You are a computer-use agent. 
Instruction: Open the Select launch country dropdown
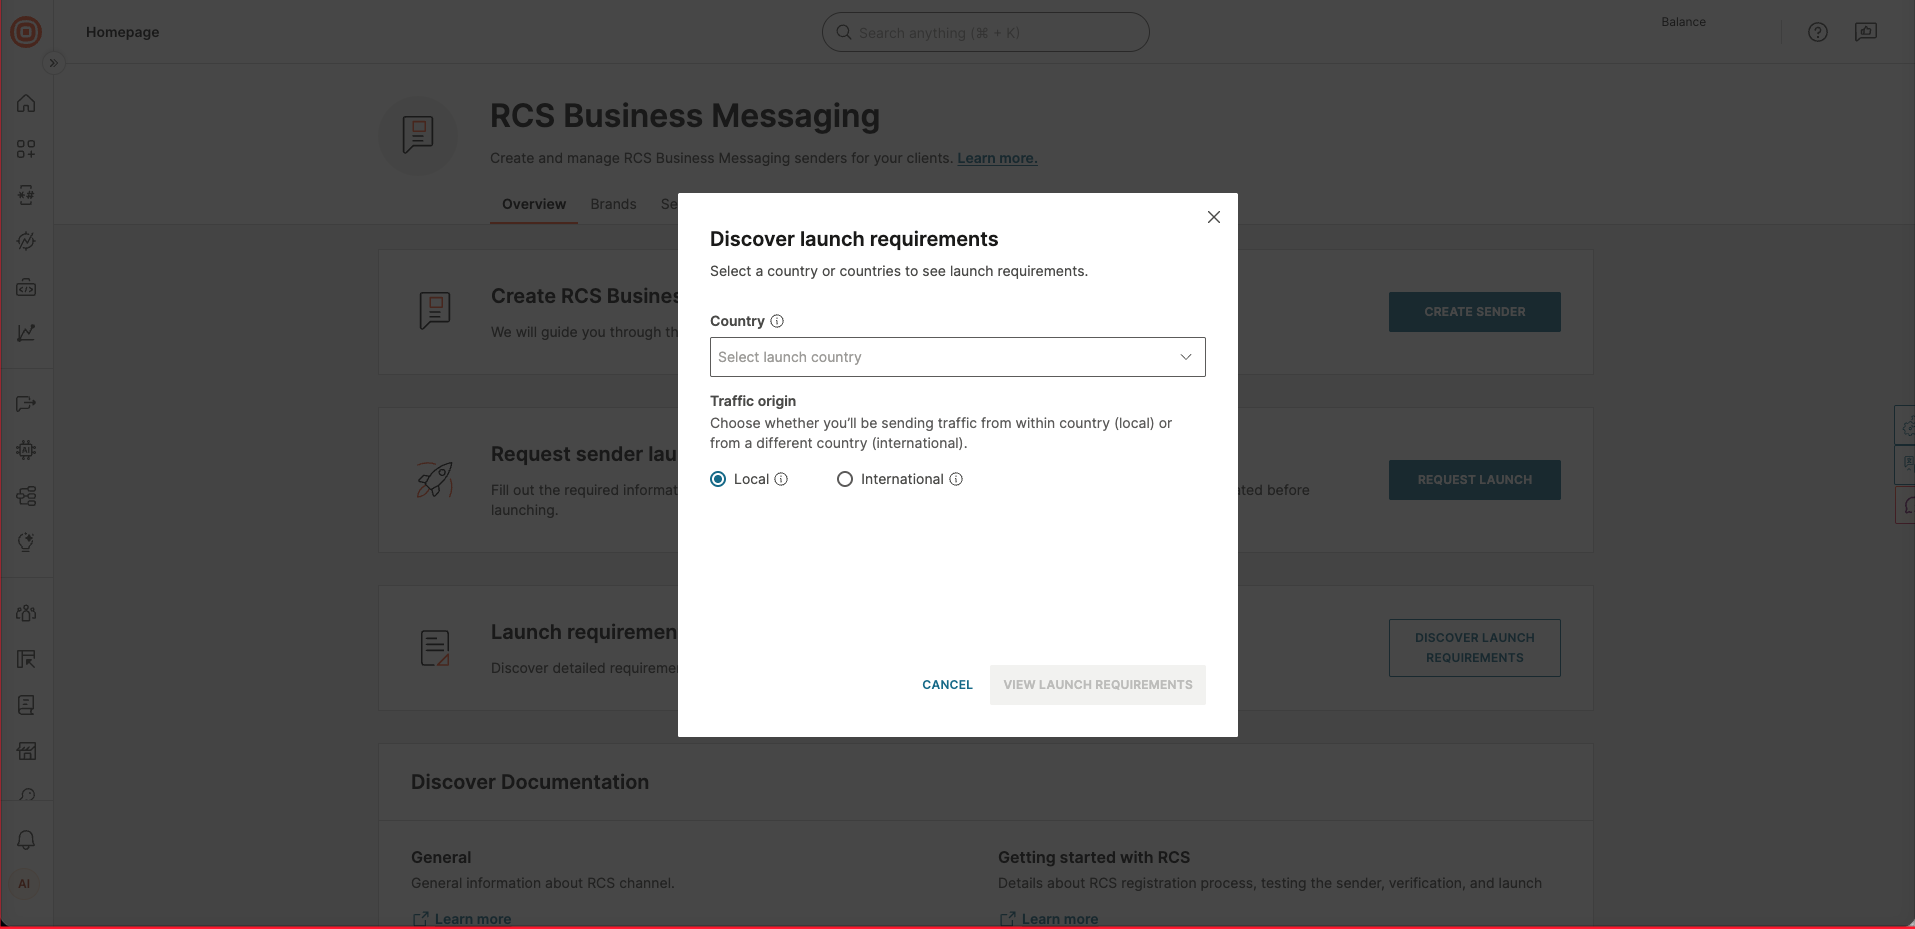957,357
